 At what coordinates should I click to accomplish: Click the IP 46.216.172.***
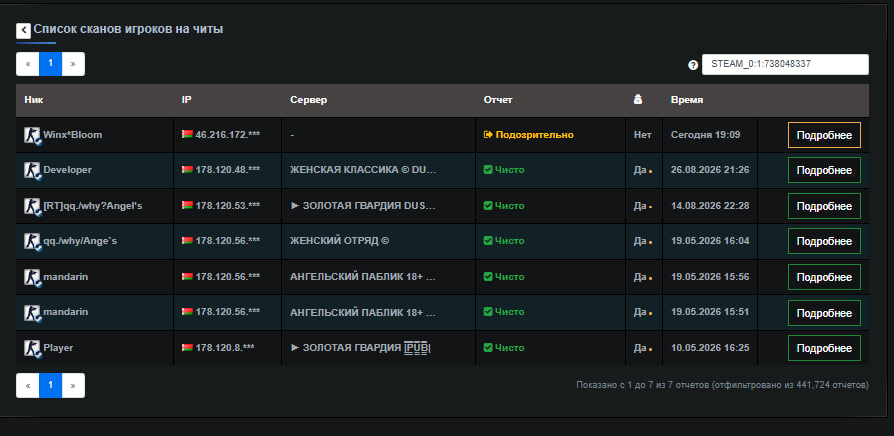pos(227,135)
